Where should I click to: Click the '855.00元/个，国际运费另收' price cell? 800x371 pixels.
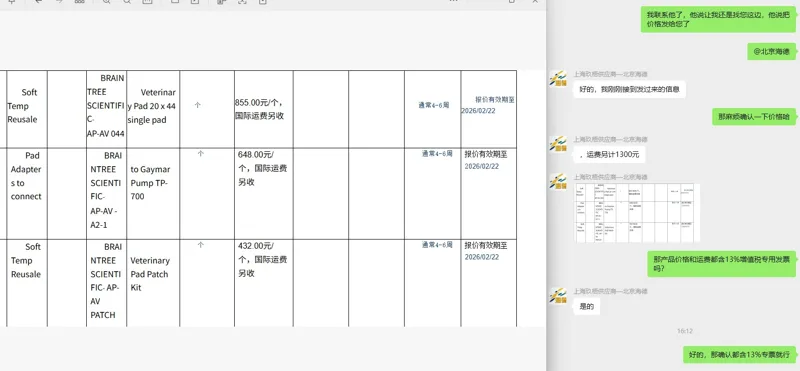[264, 109]
